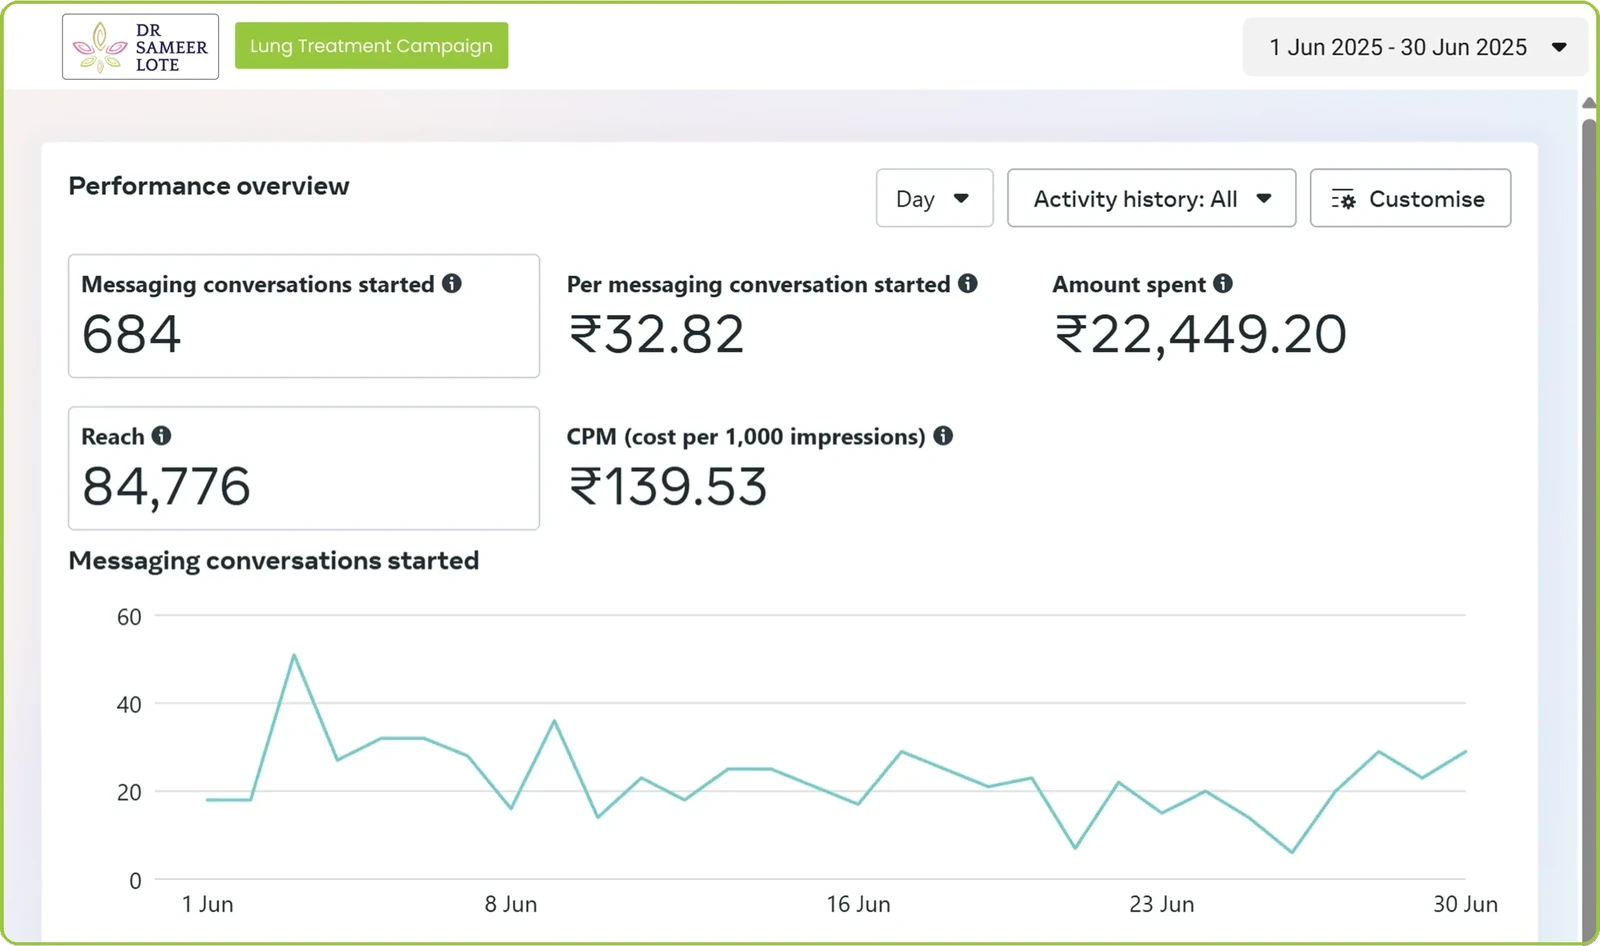Click the ₹139.53 CPM value
This screenshot has height=946, width=1600.
pyautogui.click(x=667, y=487)
